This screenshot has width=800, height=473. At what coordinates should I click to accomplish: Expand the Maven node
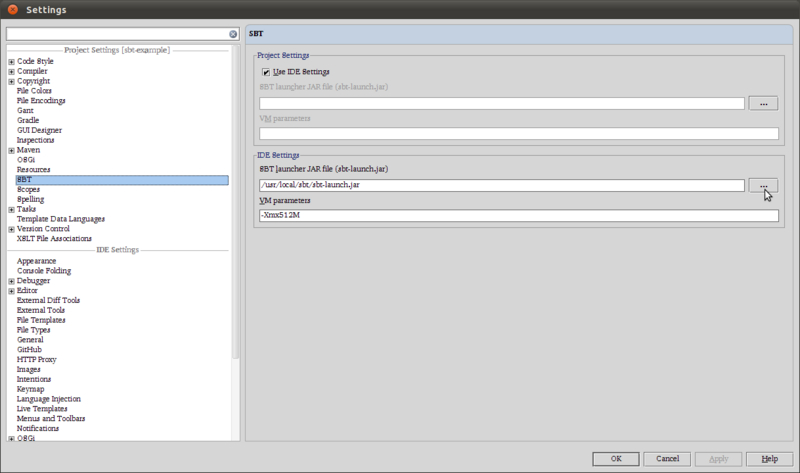(x=11, y=151)
